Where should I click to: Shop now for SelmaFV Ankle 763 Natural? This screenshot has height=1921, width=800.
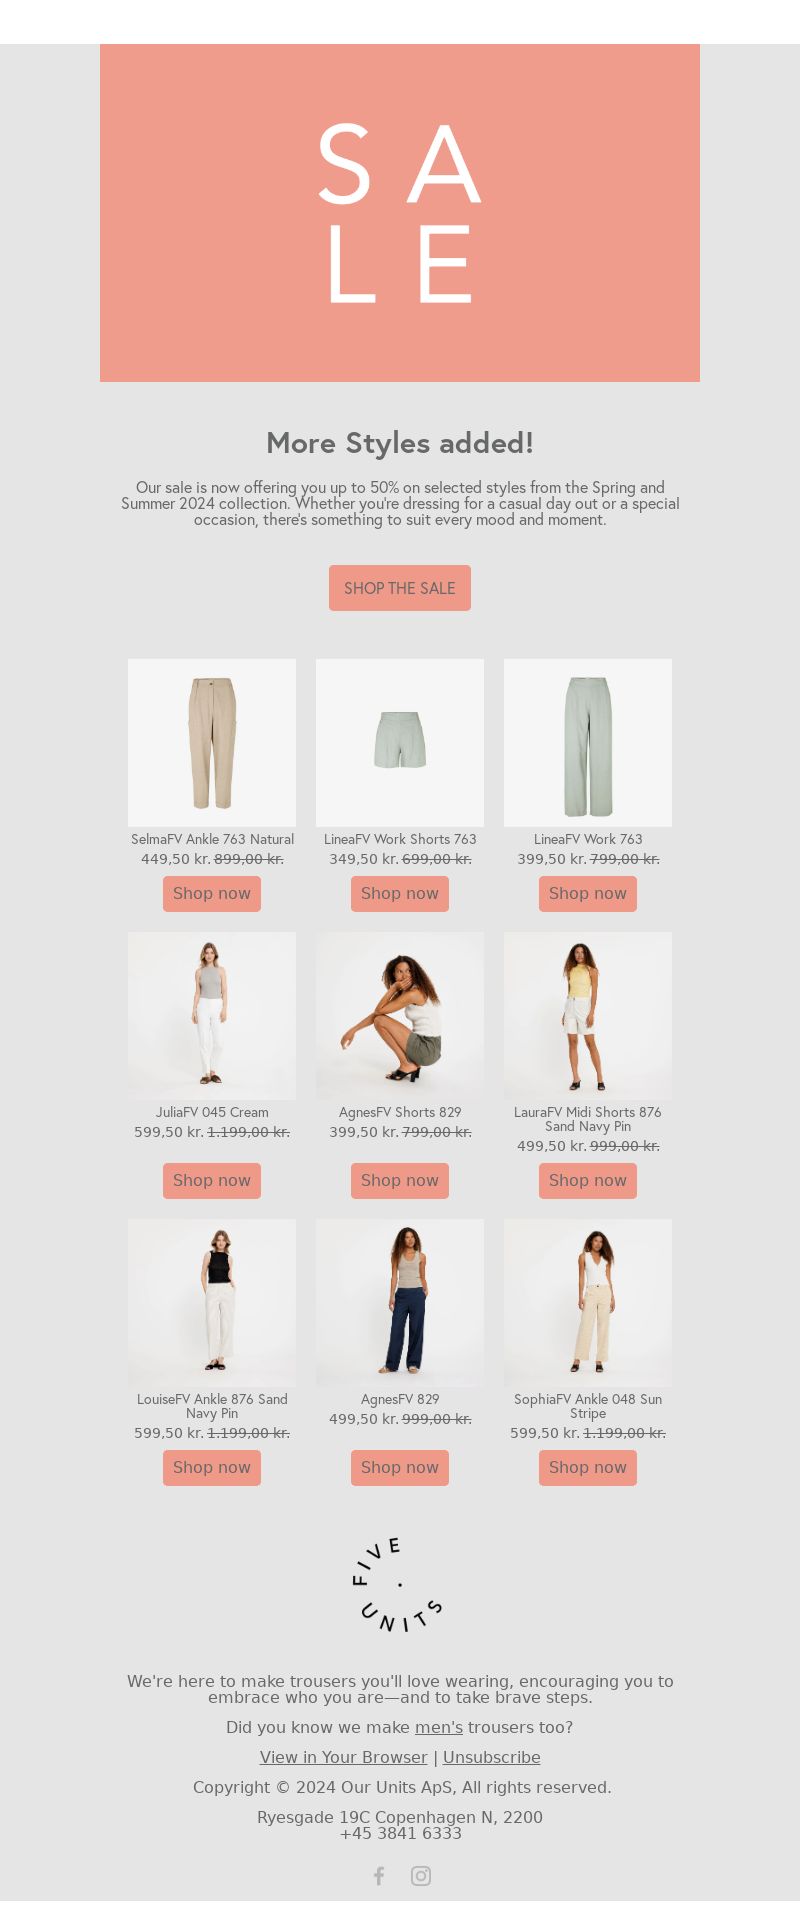tap(212, 894)
